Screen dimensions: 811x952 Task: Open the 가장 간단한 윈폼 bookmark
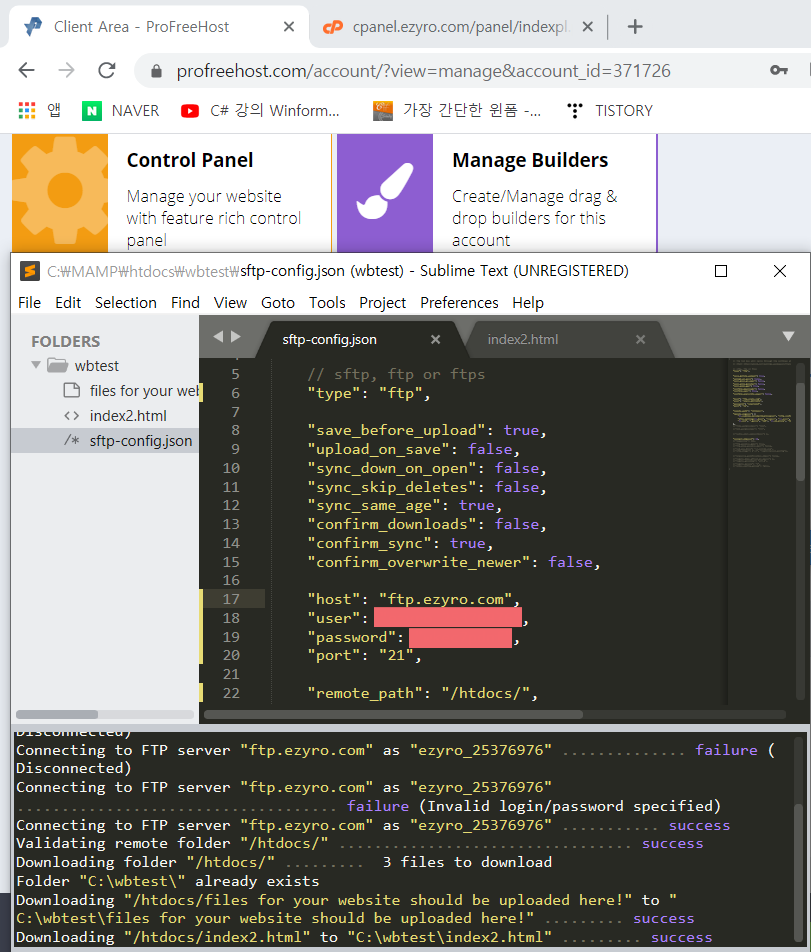(456, 110)
